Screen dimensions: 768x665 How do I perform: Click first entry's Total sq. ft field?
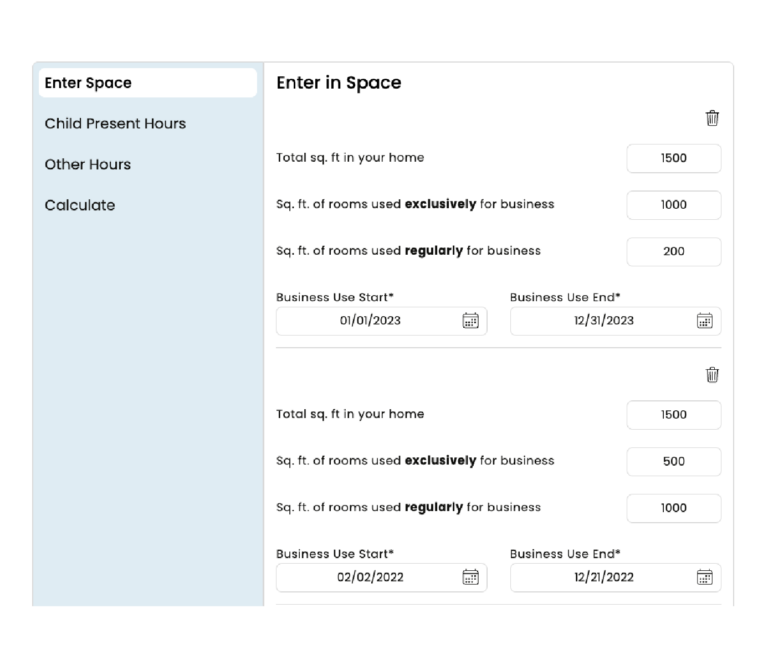(x=673, y=158)
